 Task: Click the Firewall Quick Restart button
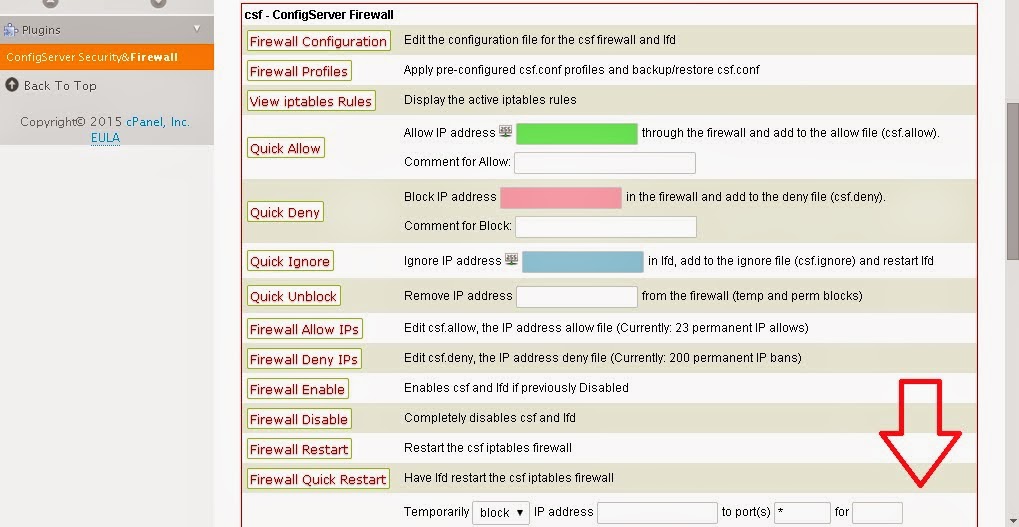tap(318, 479)
